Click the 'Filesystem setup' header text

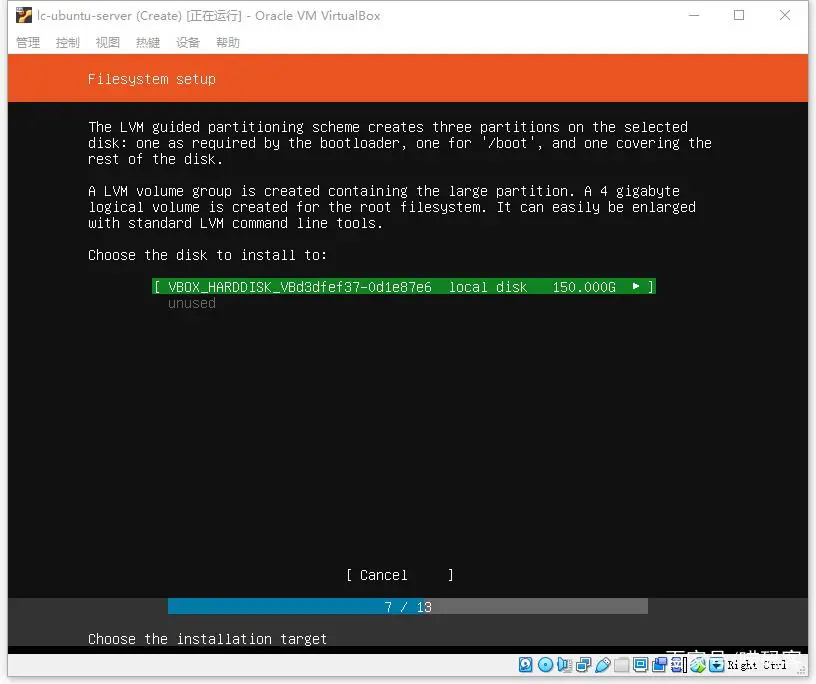(x=151, y=79)
